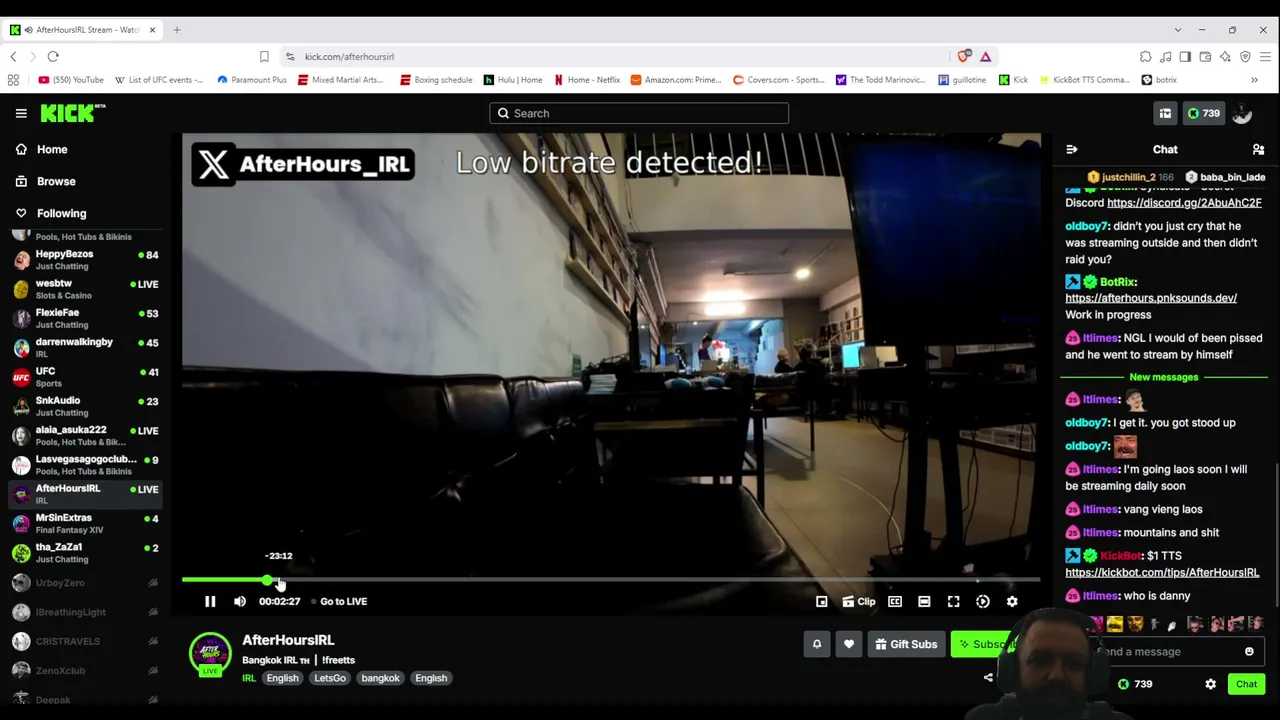Image resolution: width=1280 pixels, height=720 pixels.
Task: Reload the page in the browser
Action: [53, 57]
